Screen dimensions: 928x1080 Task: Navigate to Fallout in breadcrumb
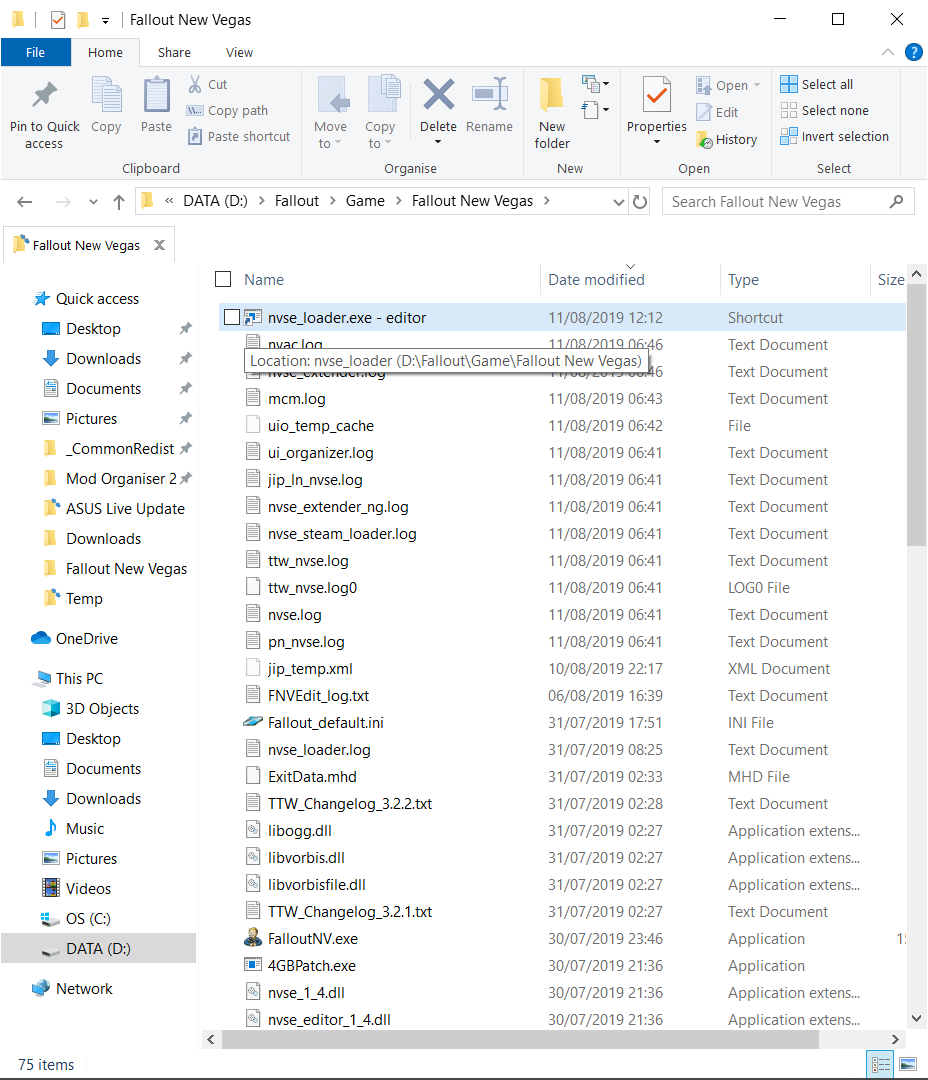(x=297, y=201)
